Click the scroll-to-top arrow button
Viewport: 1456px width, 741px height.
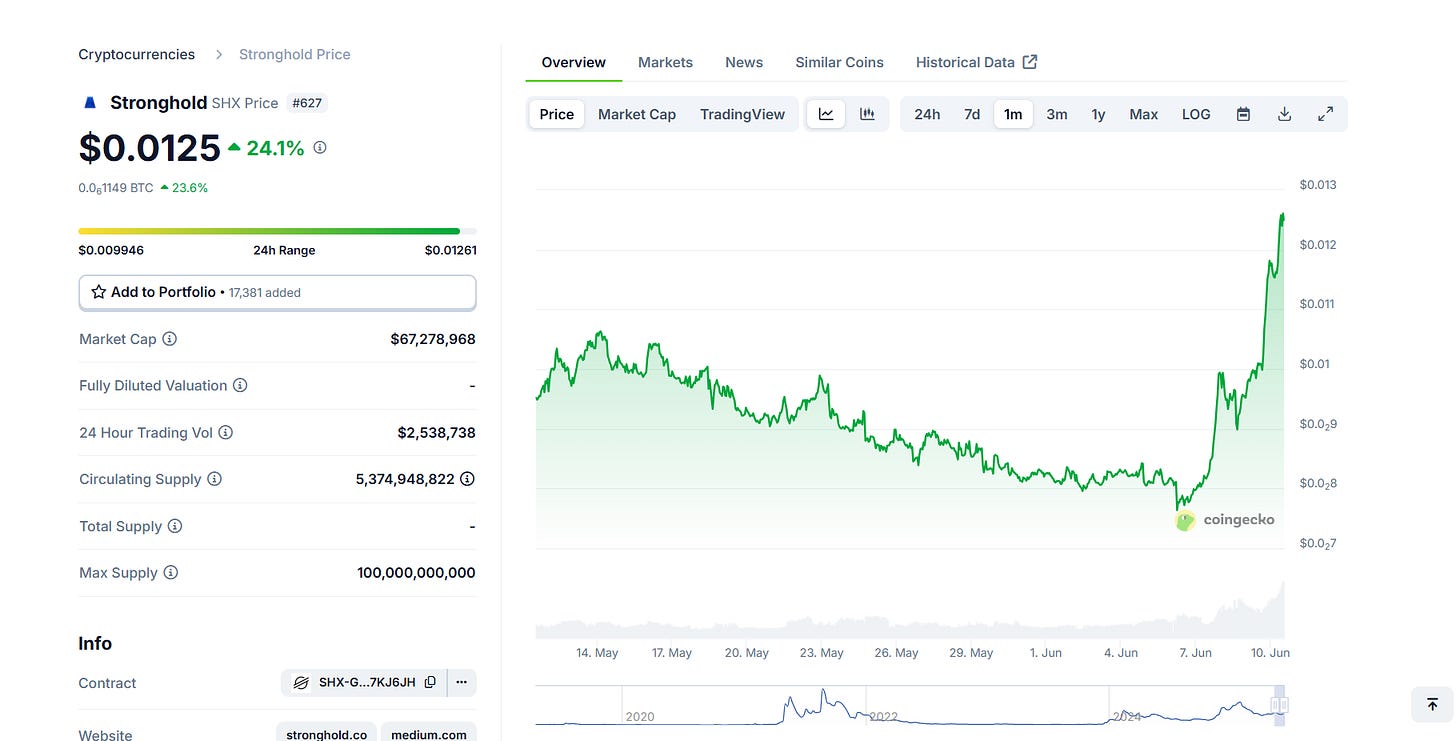(1432, 704)
